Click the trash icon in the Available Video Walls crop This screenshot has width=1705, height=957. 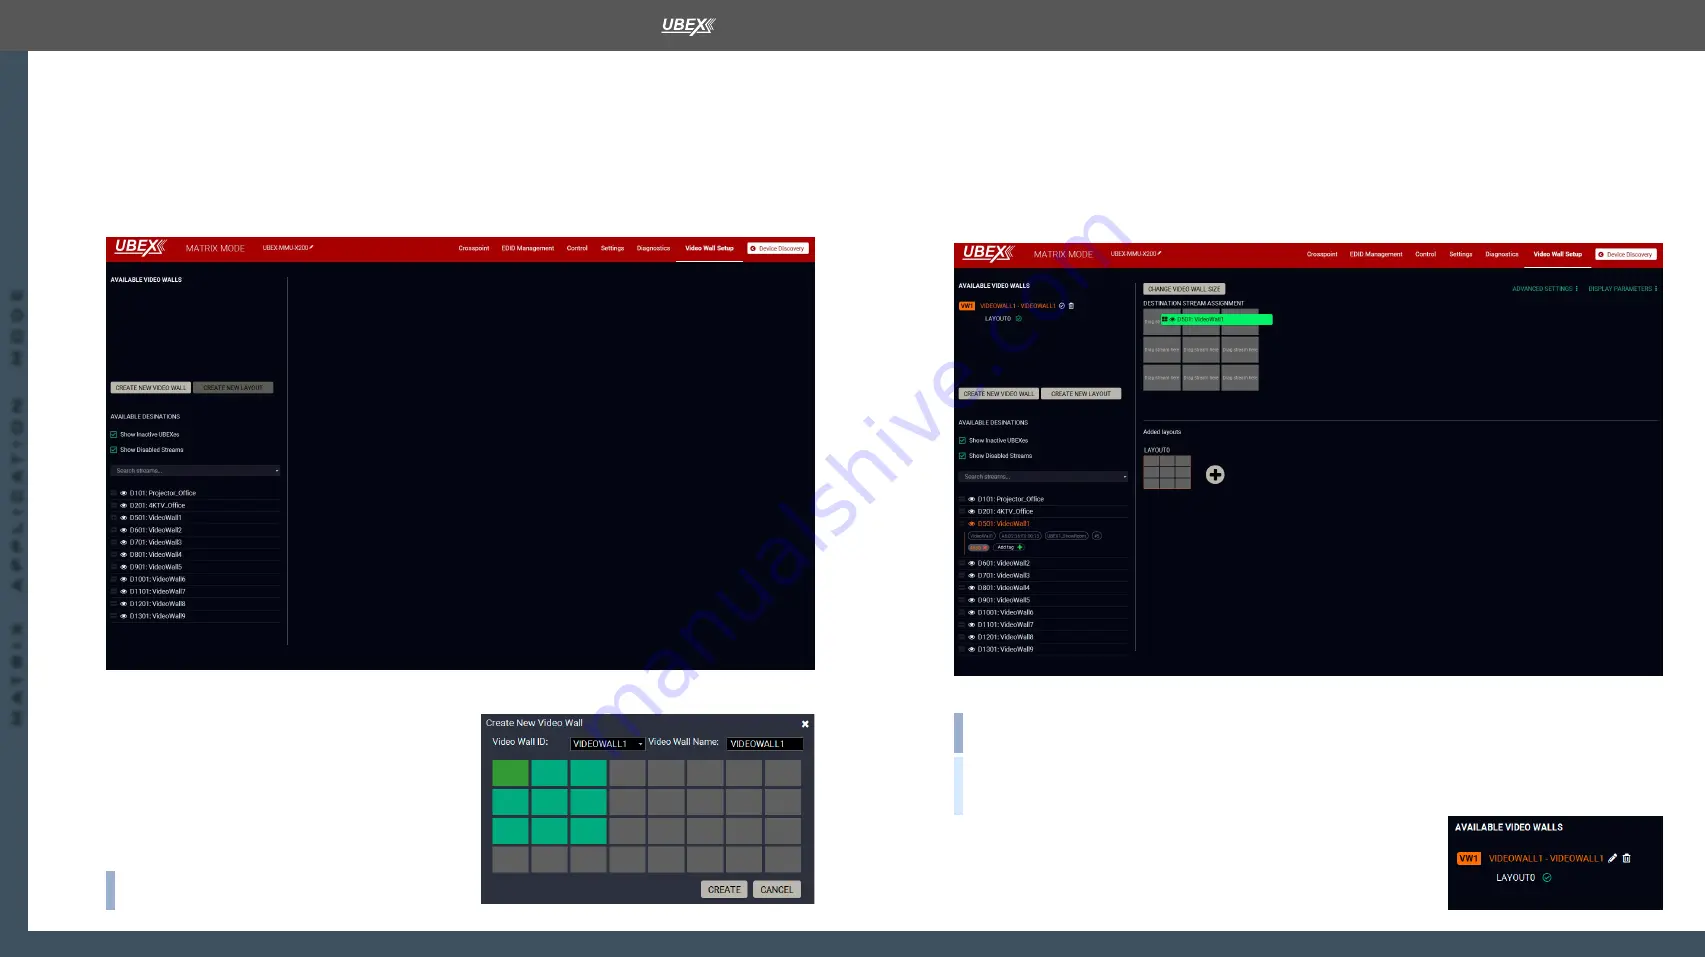click(1627, 858)
